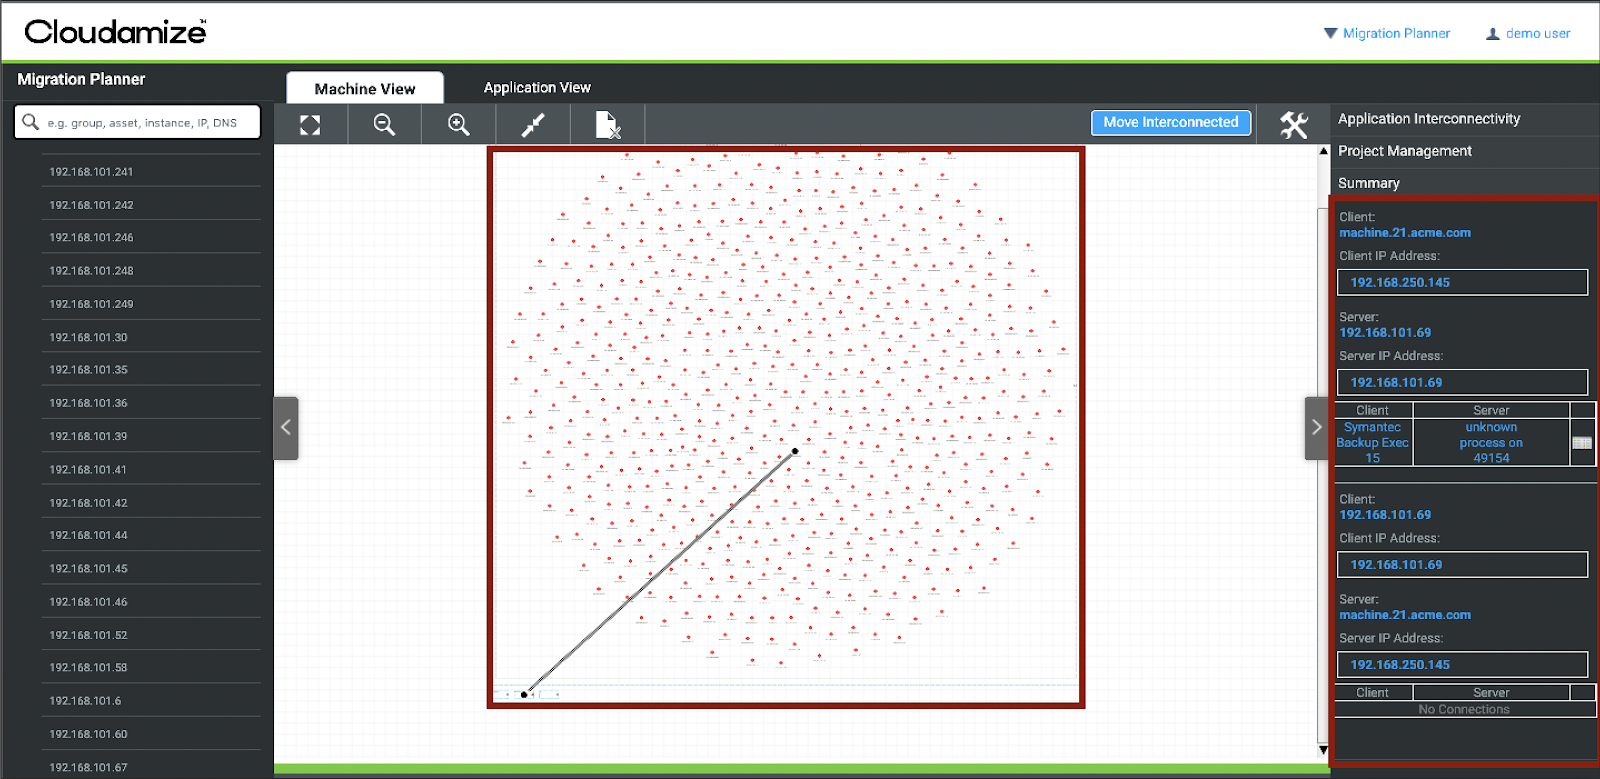Screen dimensions: 1600x779
Task: Open the demo user account menu
Action: 1528,33
